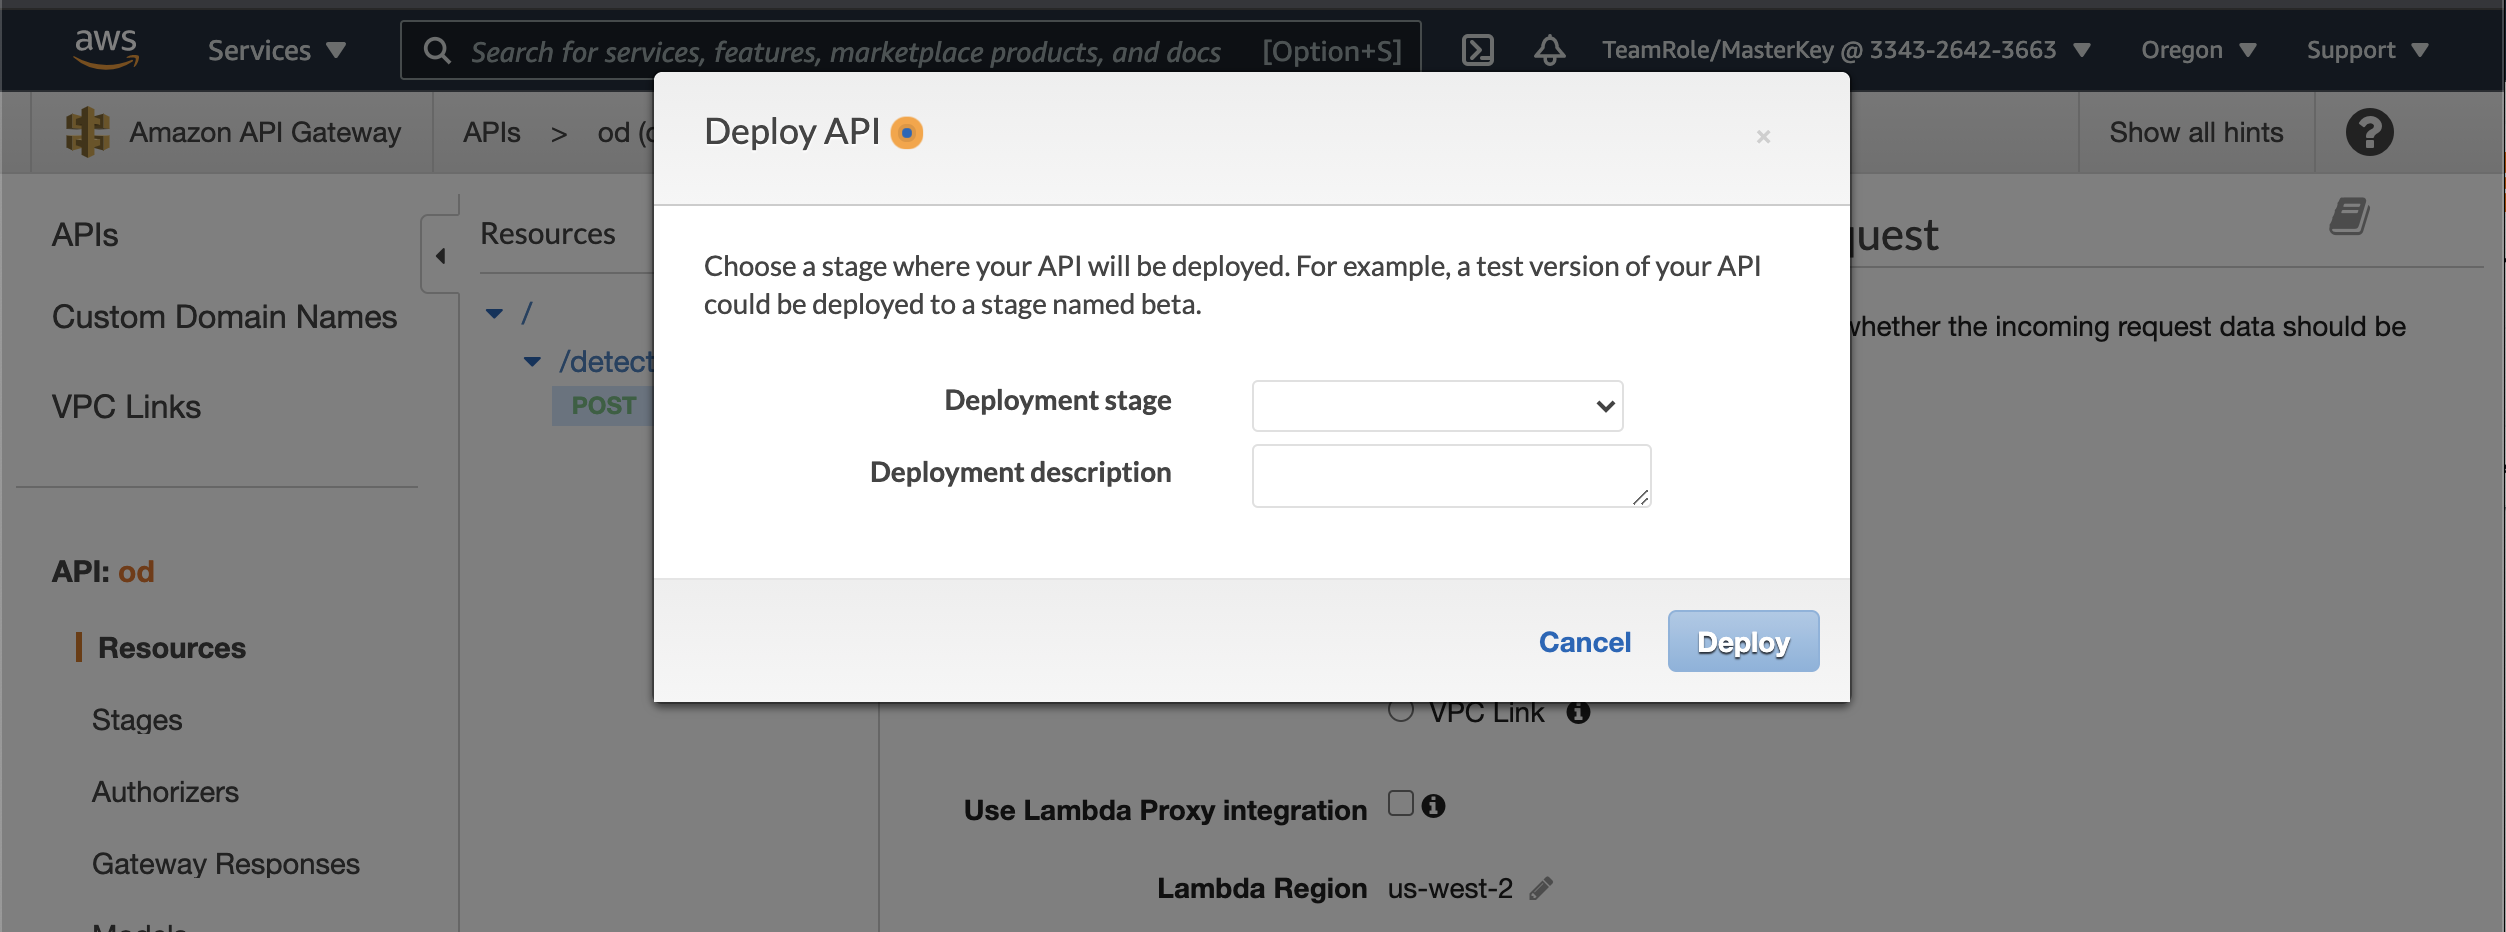Go to APIs breadcrumb
Viewport: 2506px width, 932px height.
coord(492,132)
